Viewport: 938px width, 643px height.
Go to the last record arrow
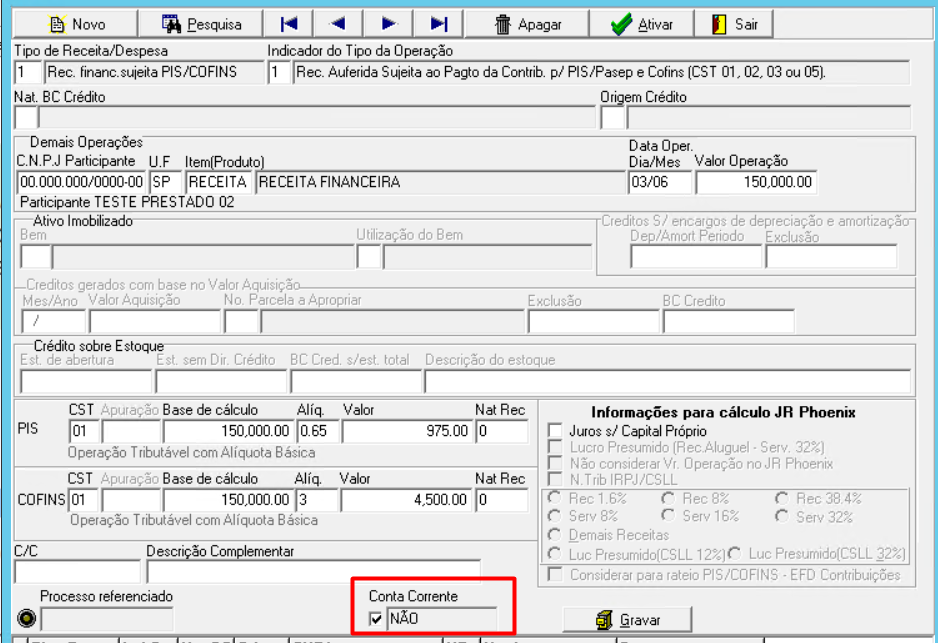(x=439, y=24)
